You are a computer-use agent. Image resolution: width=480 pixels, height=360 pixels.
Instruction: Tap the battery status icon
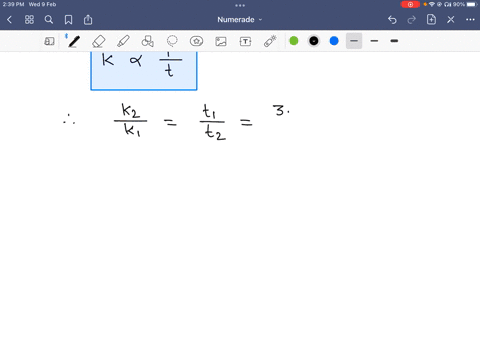[472, 4]
